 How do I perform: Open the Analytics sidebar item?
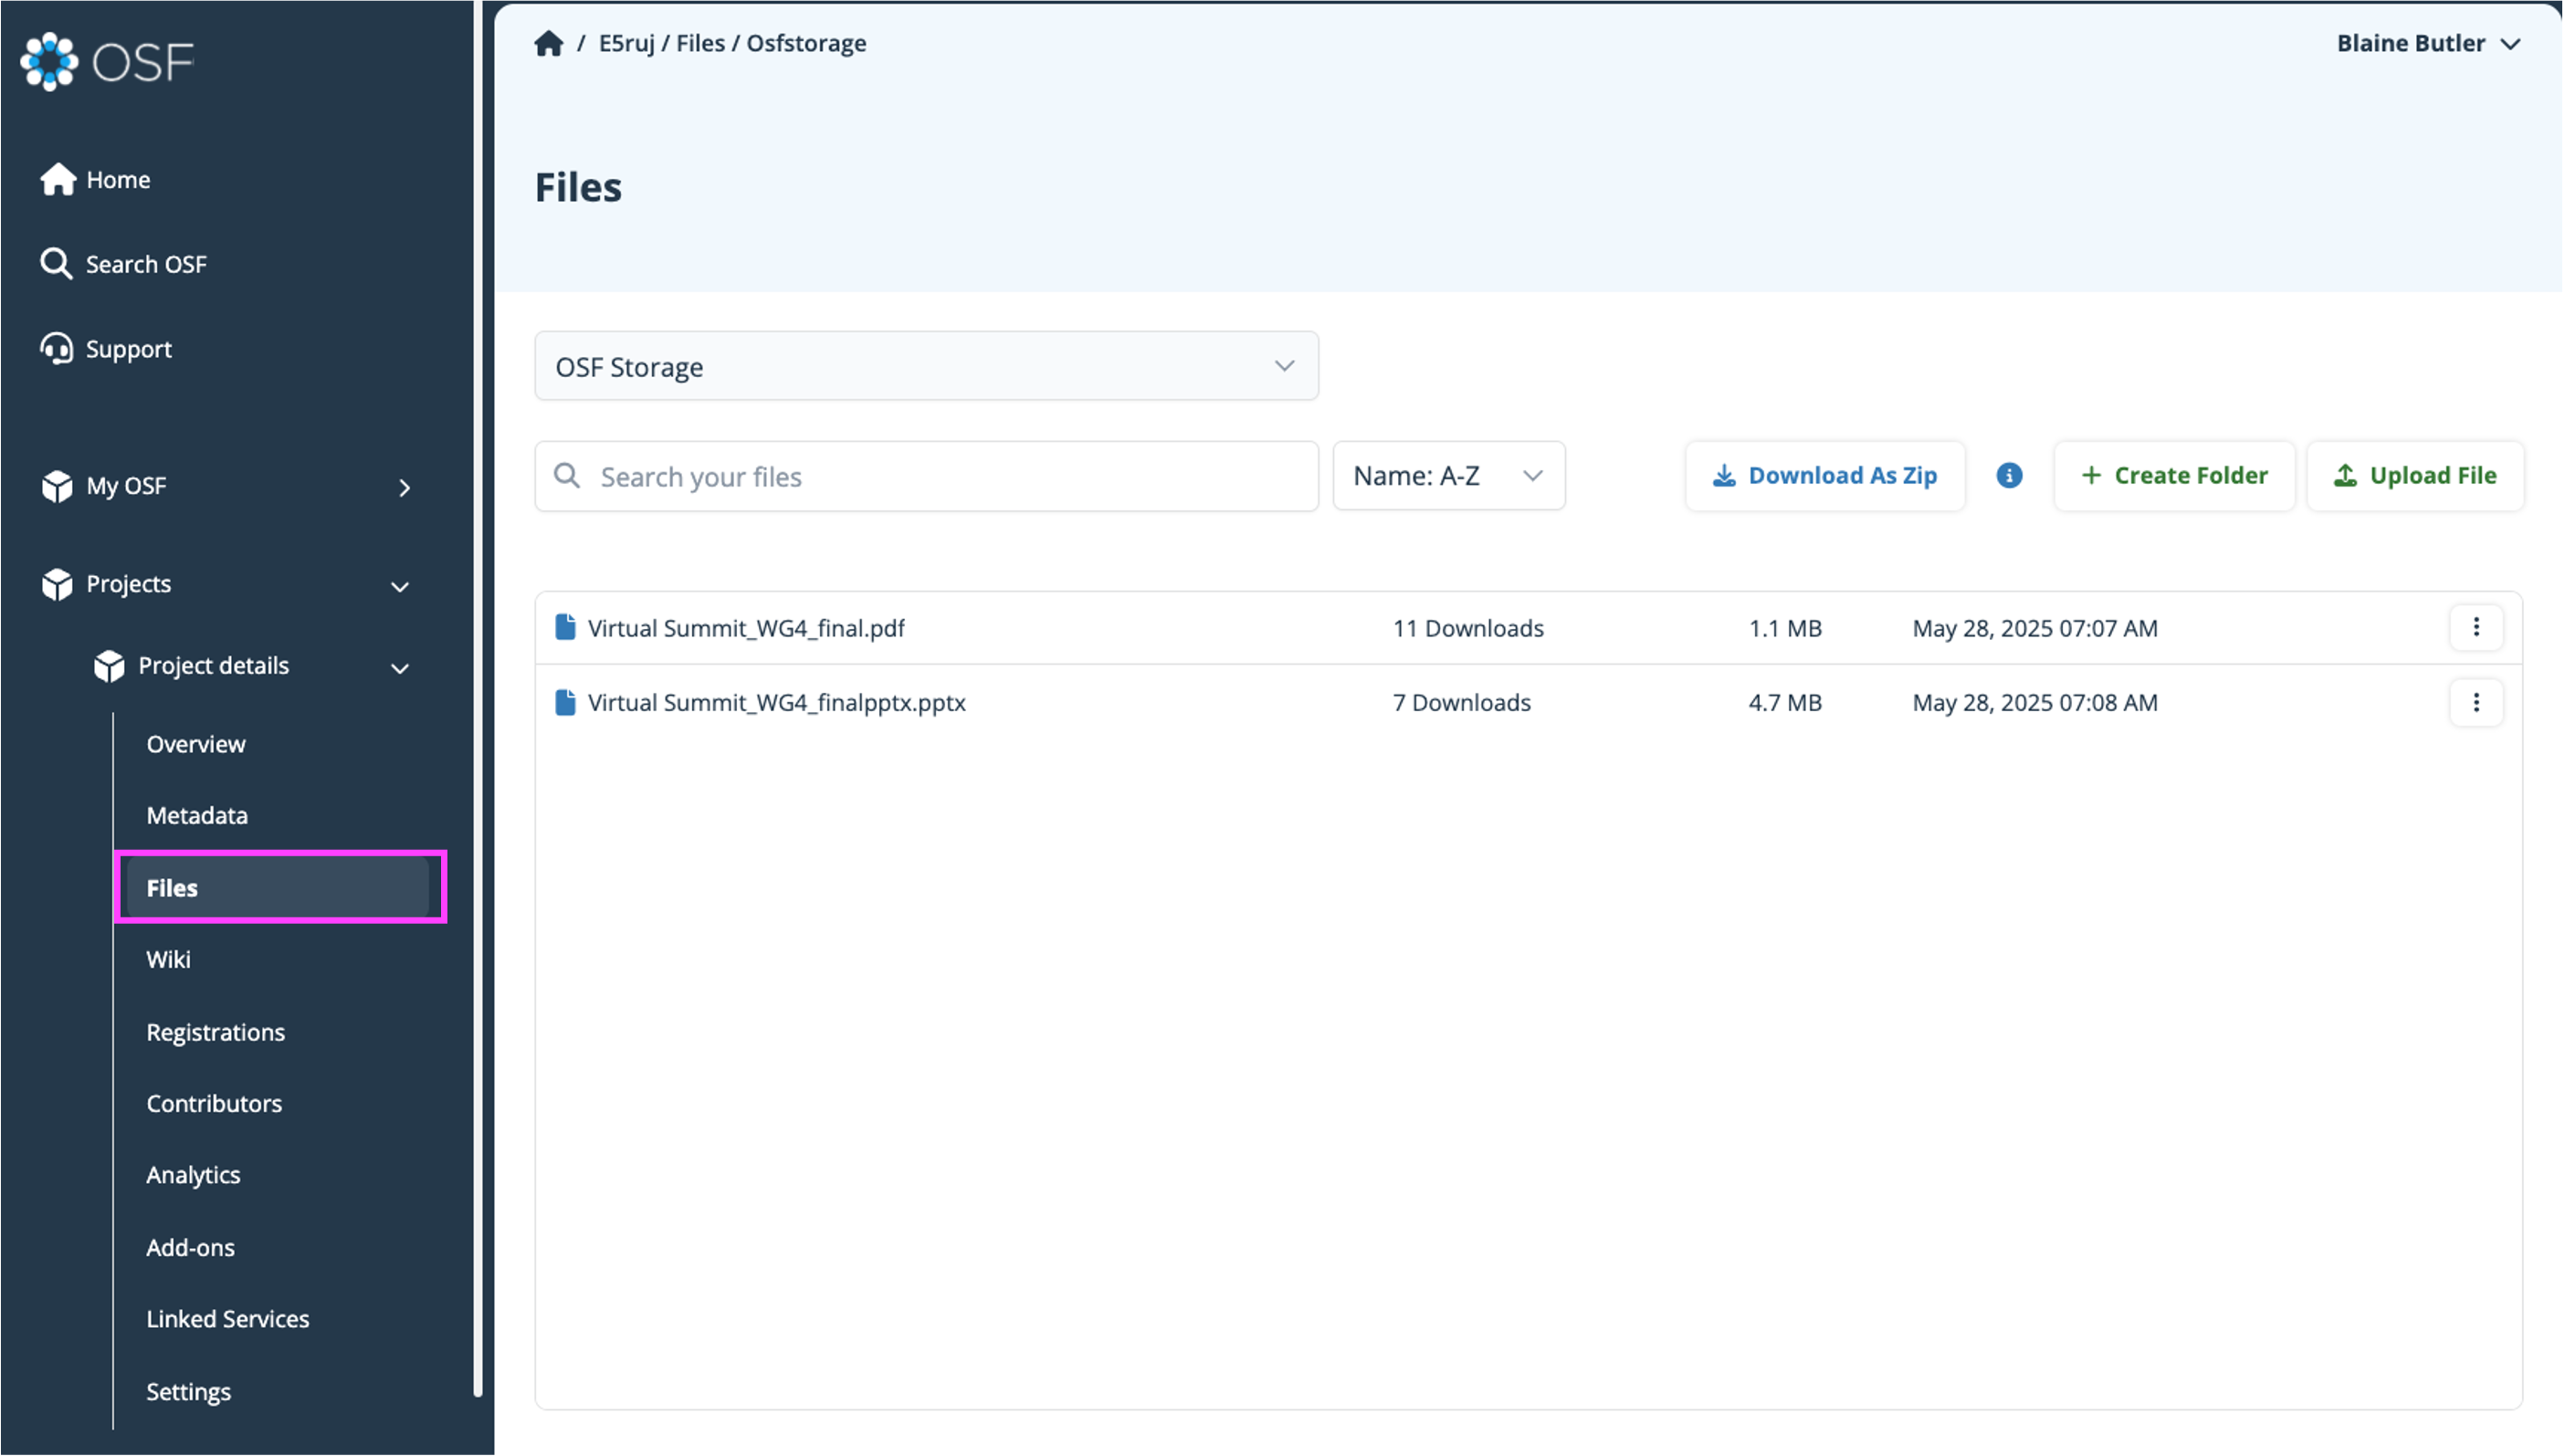[x=193, y=1175]
